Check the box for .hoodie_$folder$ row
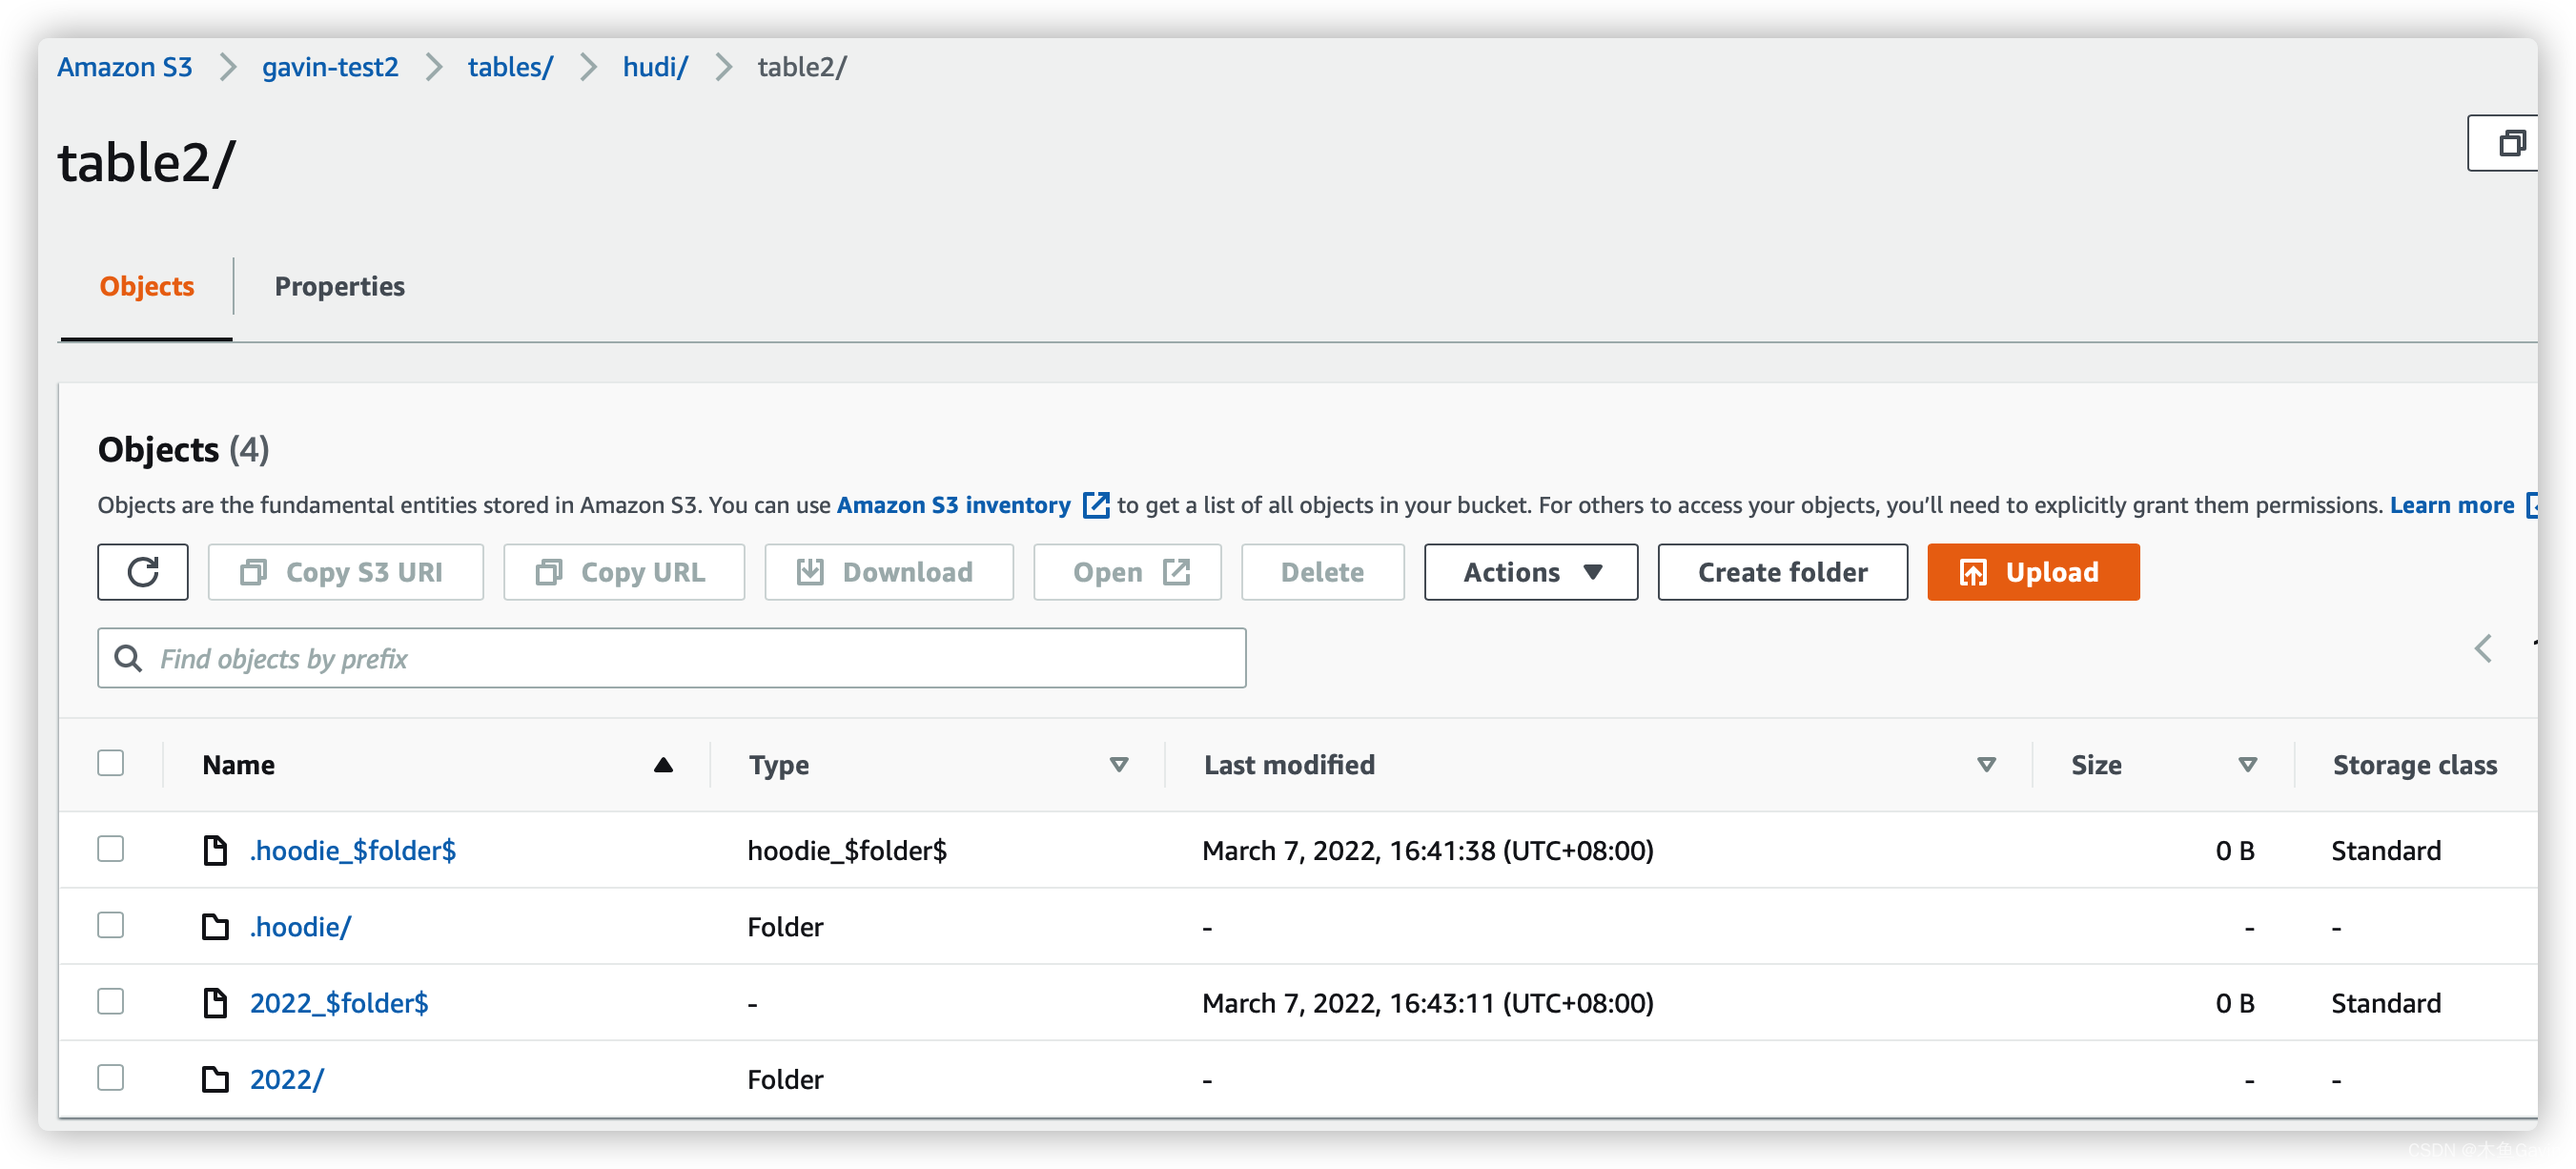The height and width of the screenshot is (1169, 2576). [111, 849]
